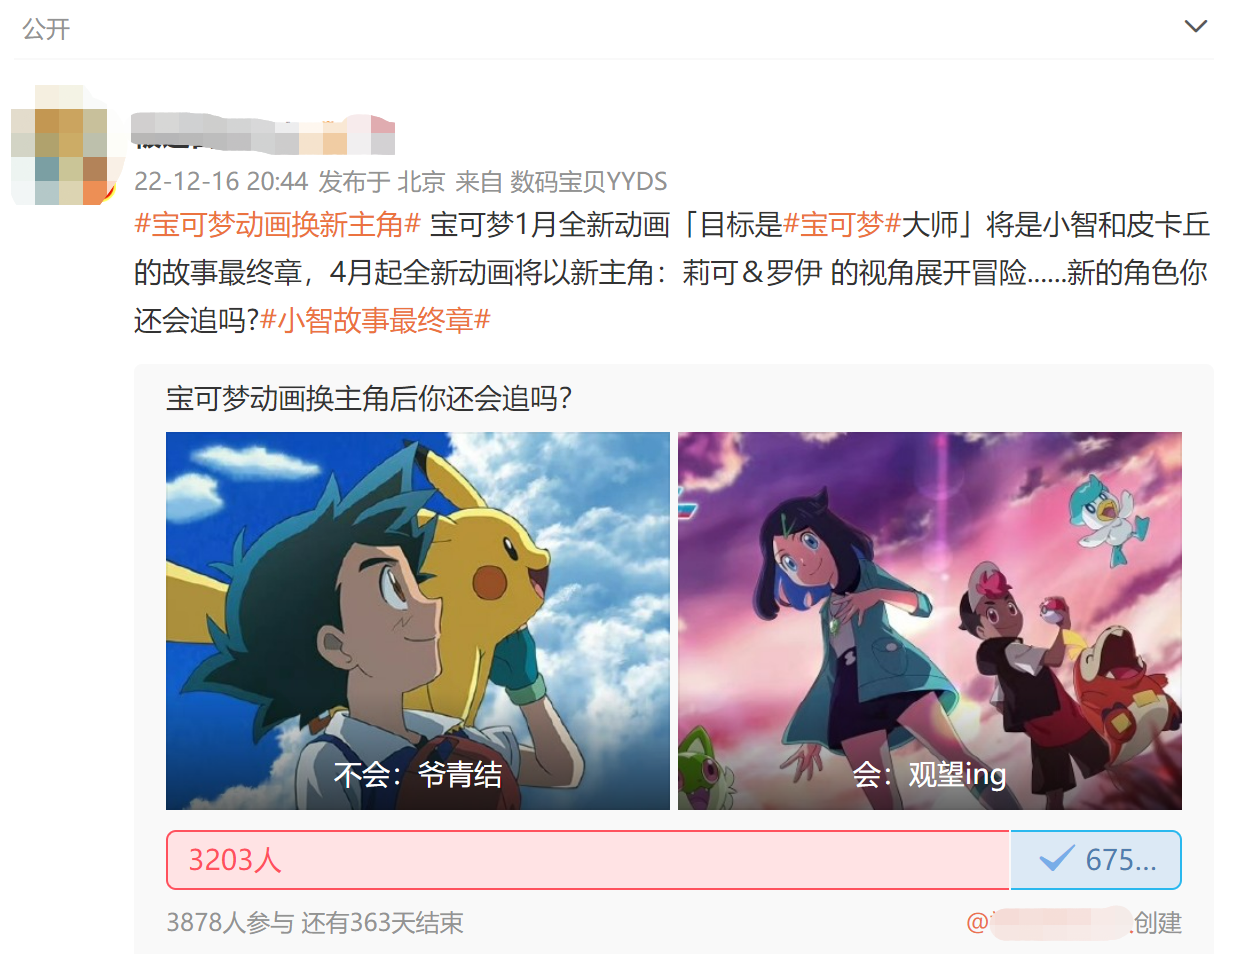Expand the chevron menu at top right
The image size is (1248, 954).
tap(1195, 26)
